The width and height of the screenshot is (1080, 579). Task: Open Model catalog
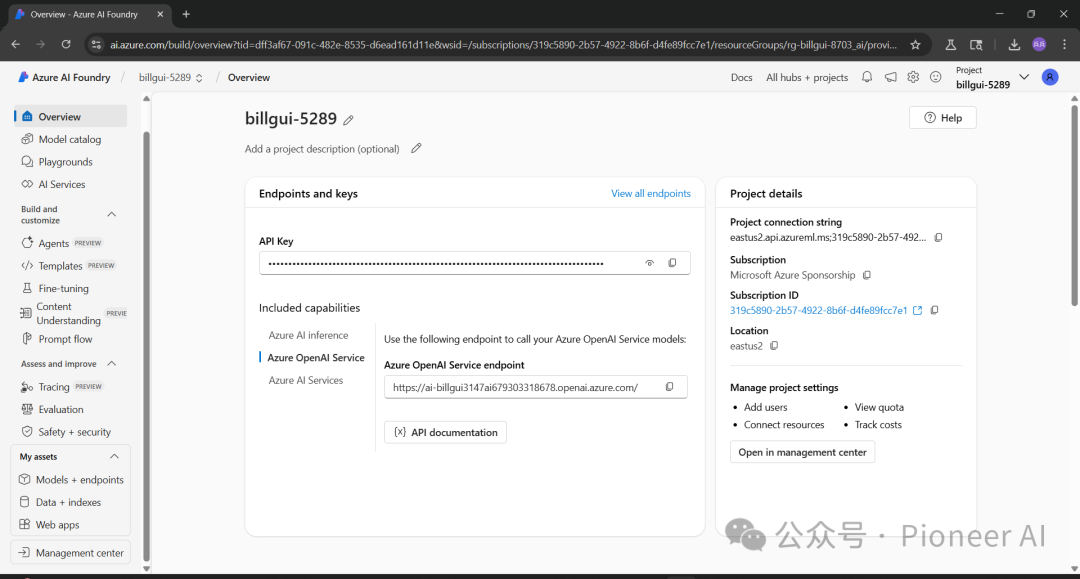tap(70, 139)
